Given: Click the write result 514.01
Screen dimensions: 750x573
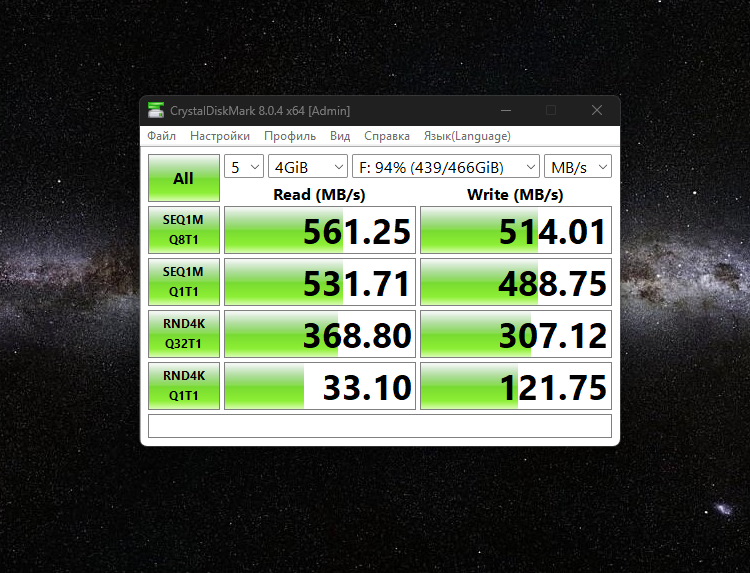Looking at the screenshot, I should point(516,230).
